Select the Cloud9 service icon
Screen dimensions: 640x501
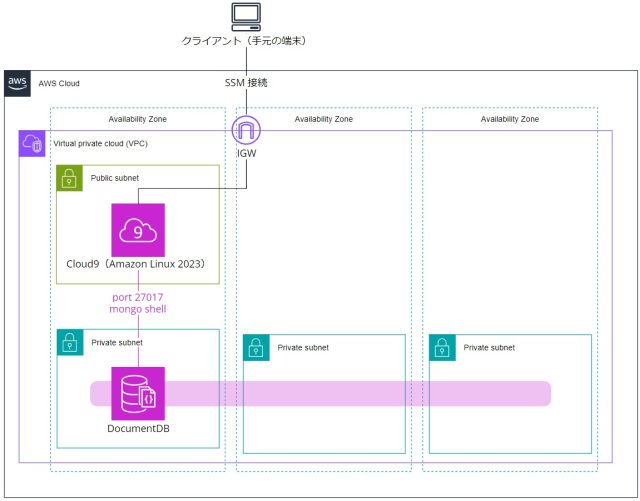point(138,230)
